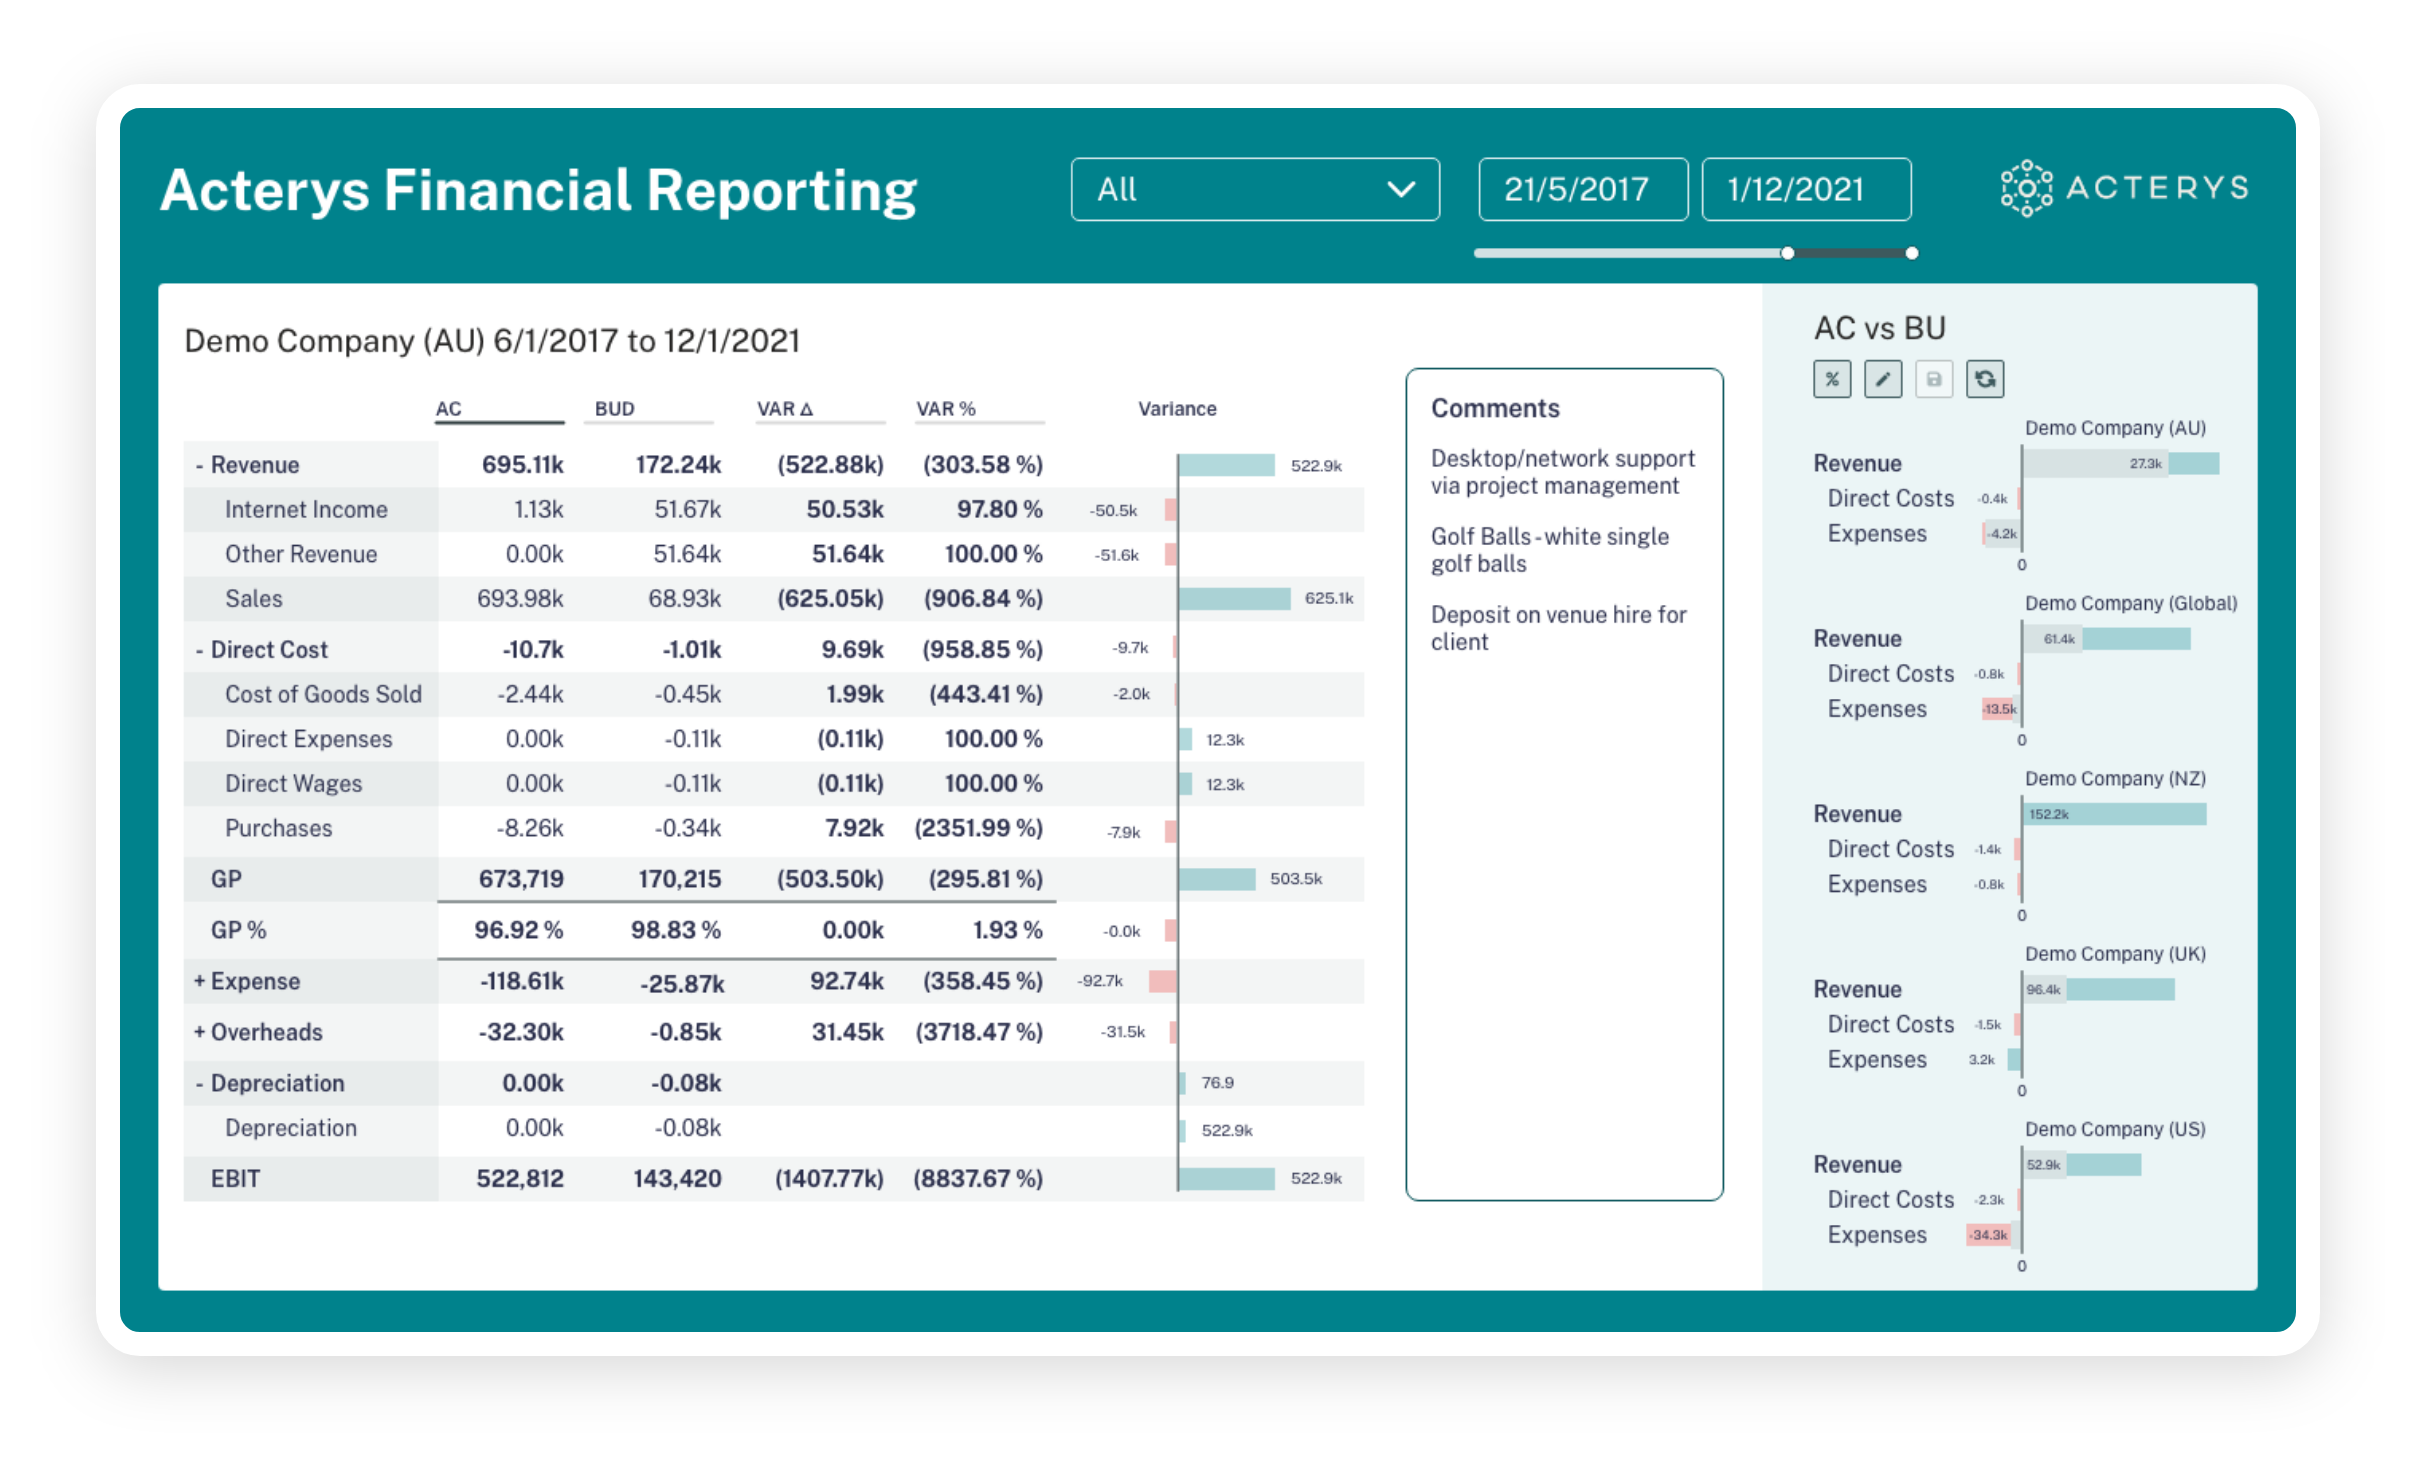The image size is (2416, 1464).
Task: Expand the Overheads row group
Action: point(200,1032)
